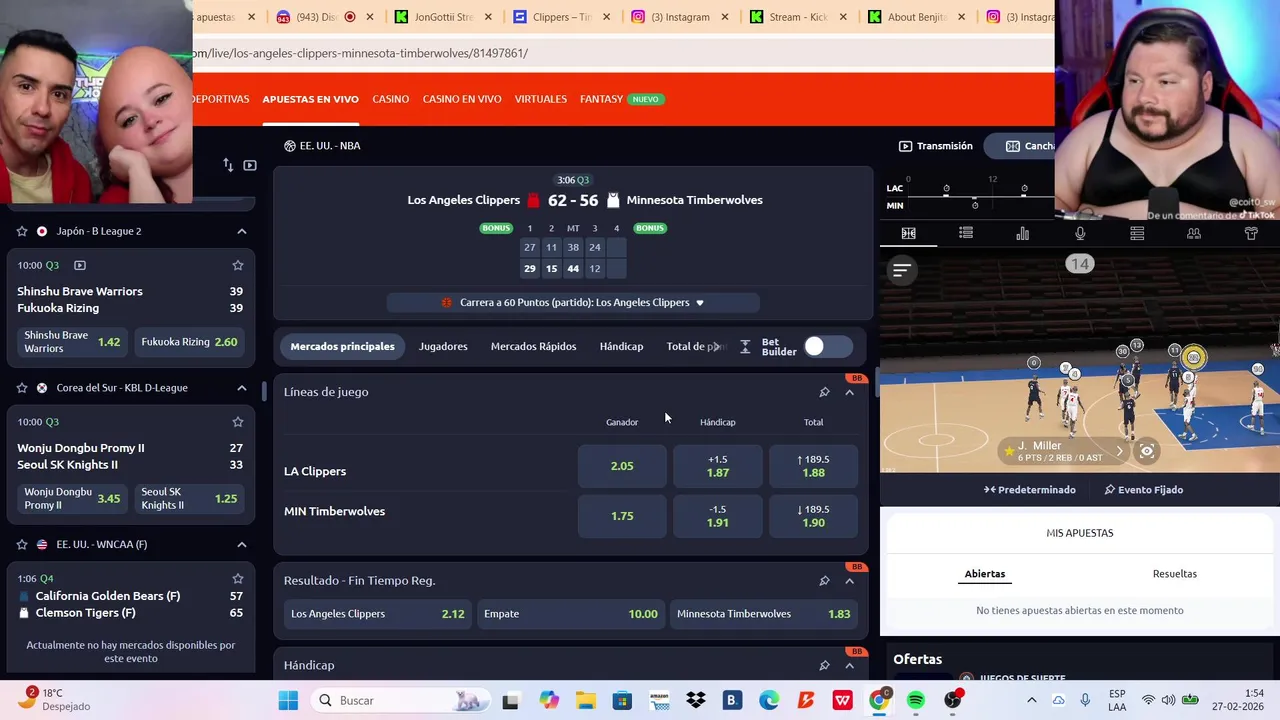
Task: Star the Wonju Dongbu Promy II match
Action: tap(238, 422)
